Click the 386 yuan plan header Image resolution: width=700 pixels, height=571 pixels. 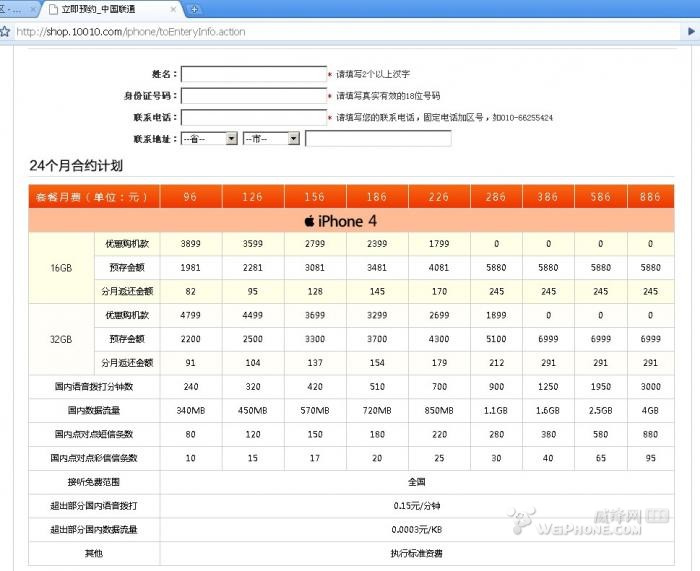[x=548, y=197]
